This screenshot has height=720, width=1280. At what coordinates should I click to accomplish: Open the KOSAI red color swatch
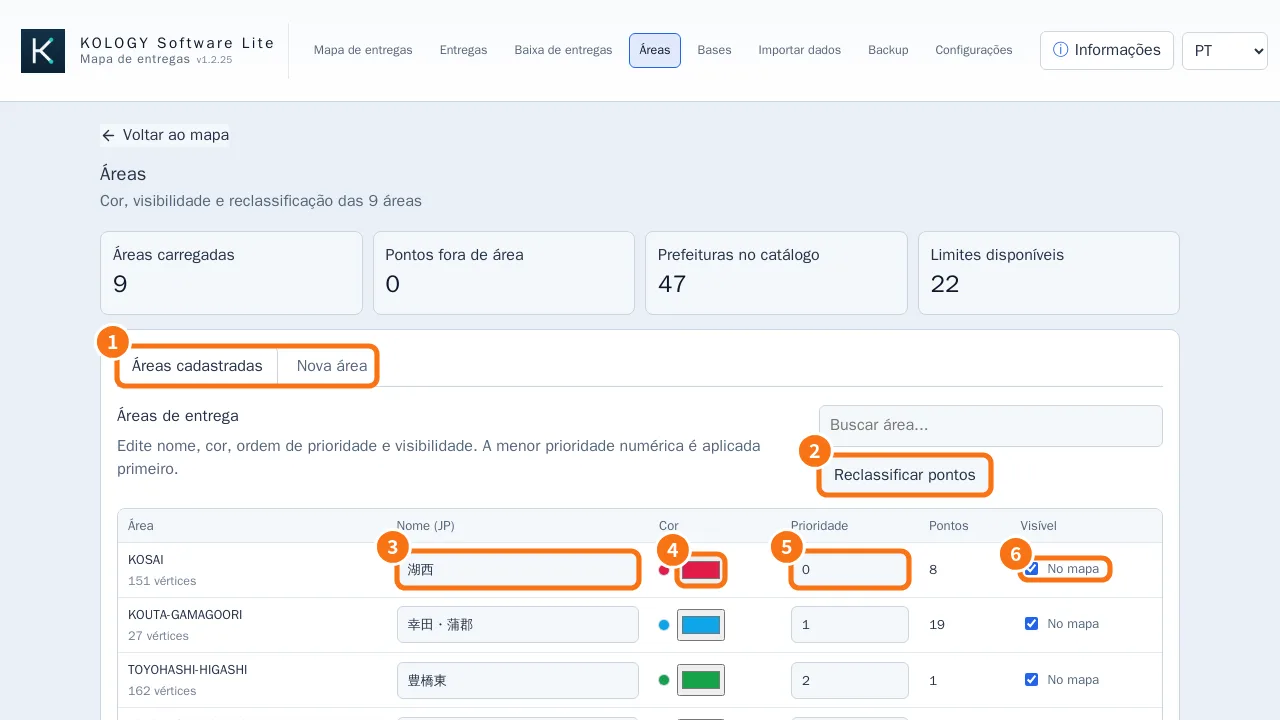(x=701, y=570)
